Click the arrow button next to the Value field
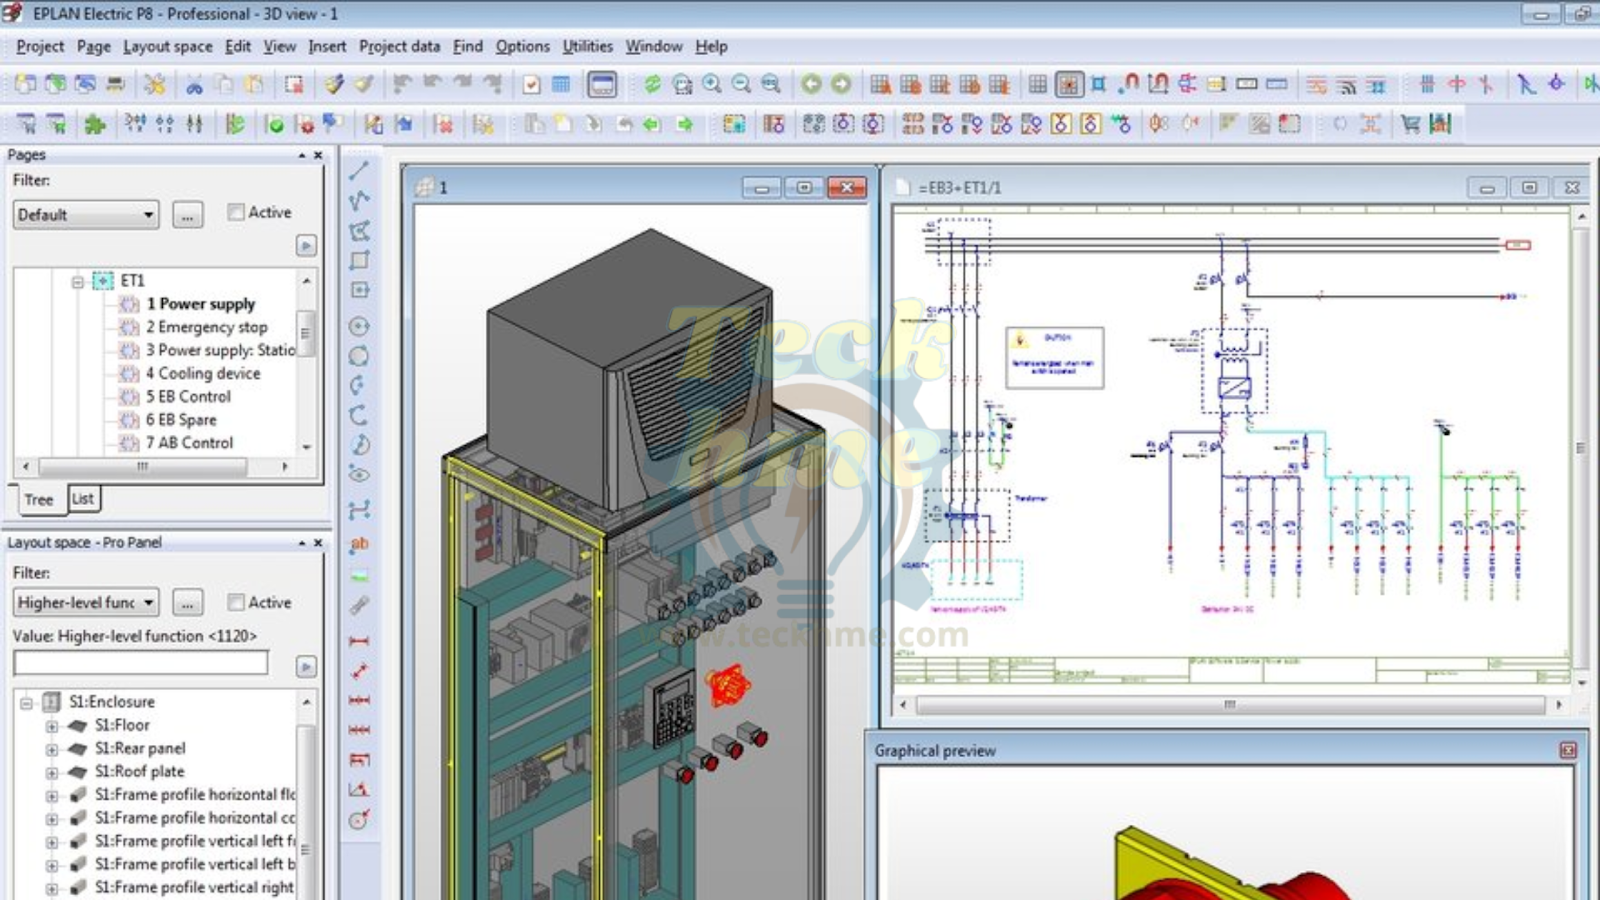The image size is (1600, 900). pos(307,666)
